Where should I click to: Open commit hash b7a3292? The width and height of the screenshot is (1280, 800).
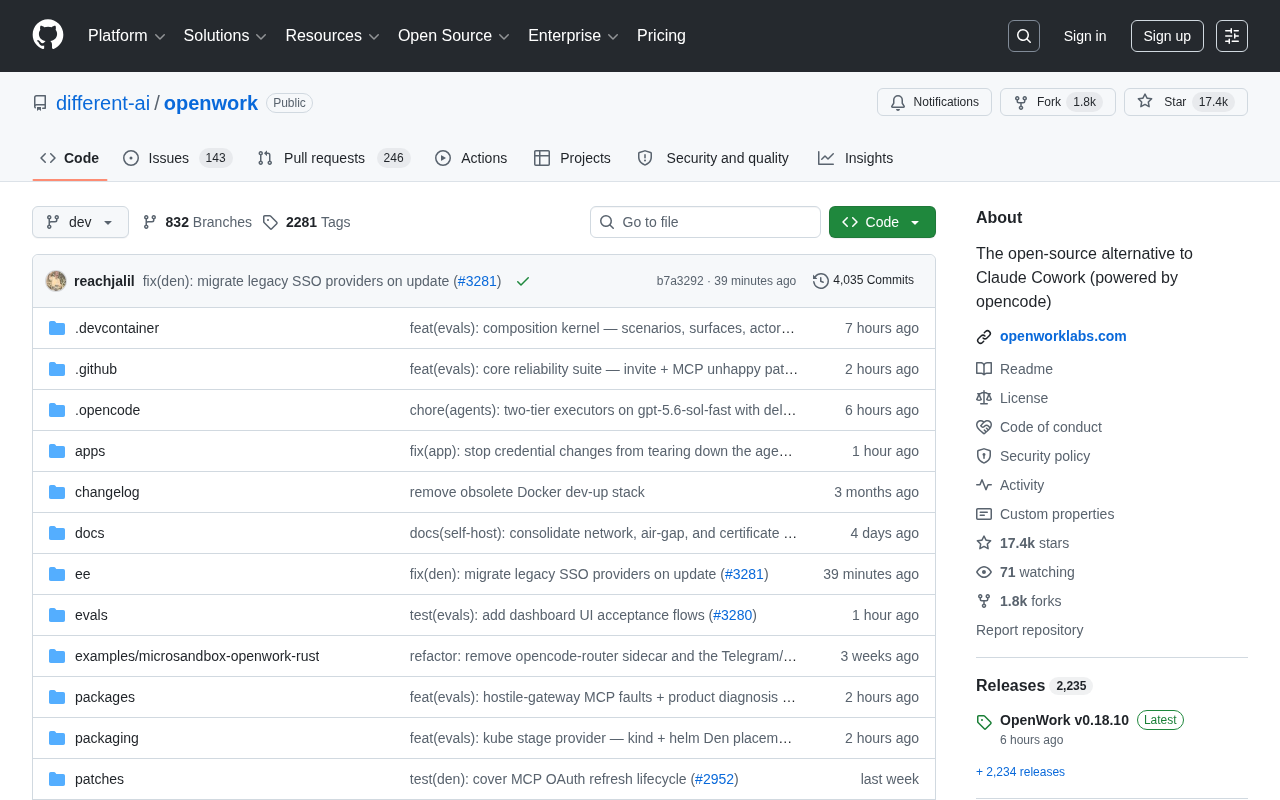click(680, 281)
